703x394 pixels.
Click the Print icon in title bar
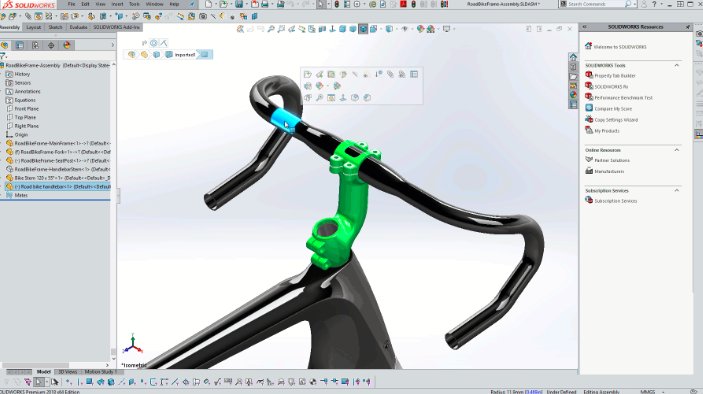[265, 4]
